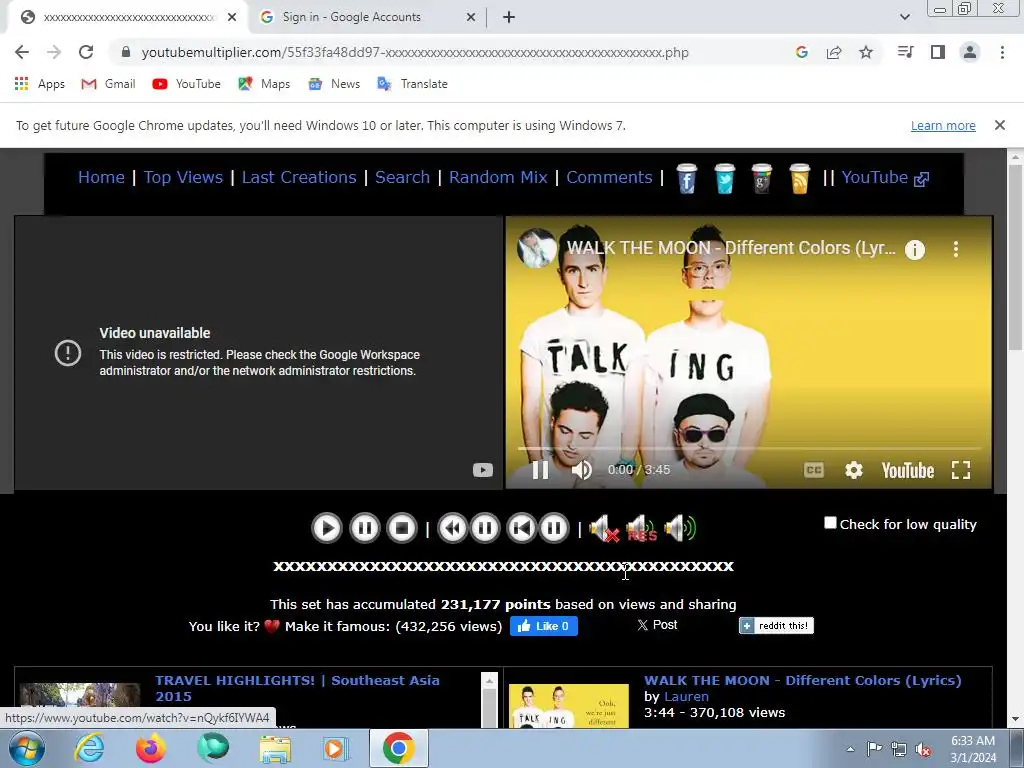
Task: Open WALK THE MOON Different Colors (Lyrics) link
Action: [x=803, y=680]
